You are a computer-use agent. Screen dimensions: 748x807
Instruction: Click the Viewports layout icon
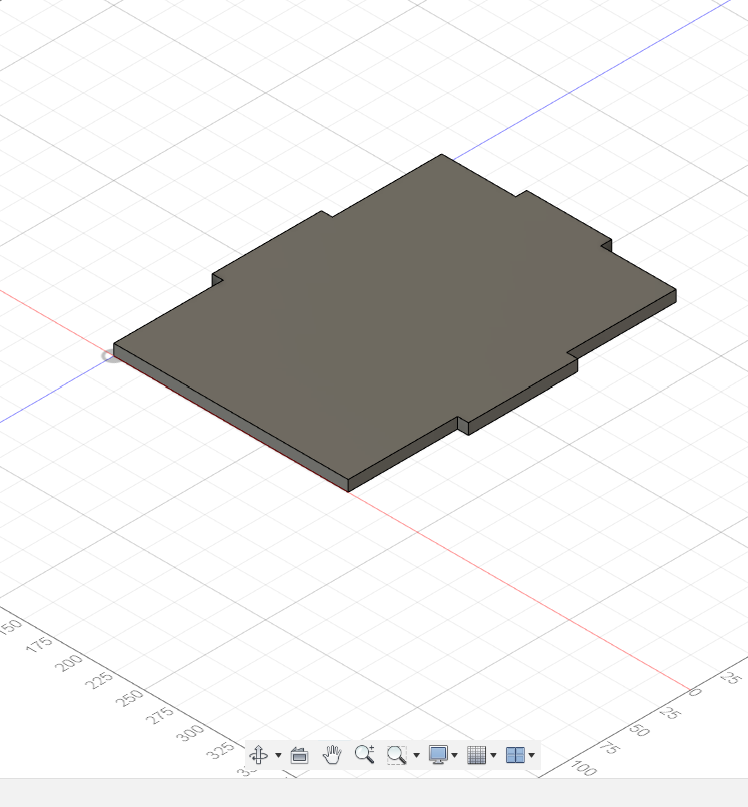tap(515, 755)
